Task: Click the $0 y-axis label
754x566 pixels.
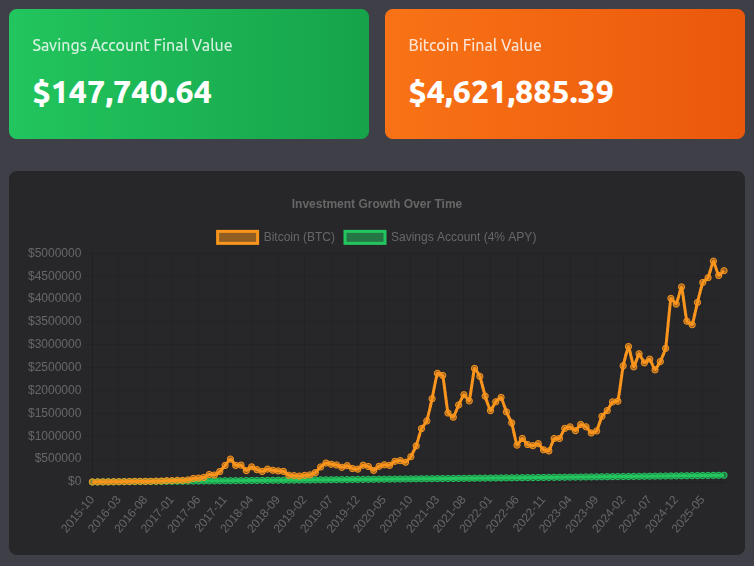Action: [74, 481]
